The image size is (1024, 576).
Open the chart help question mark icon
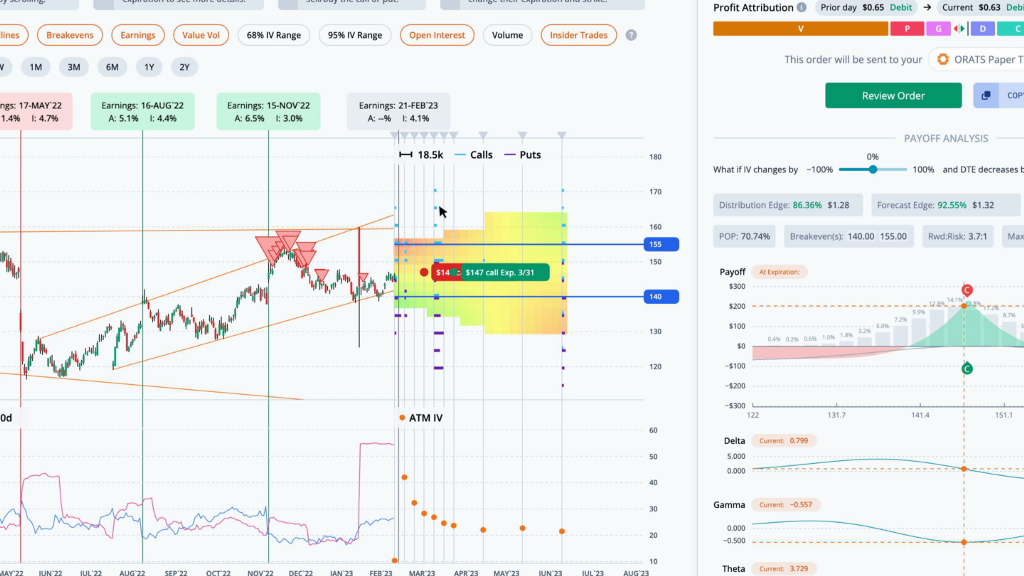631,35
